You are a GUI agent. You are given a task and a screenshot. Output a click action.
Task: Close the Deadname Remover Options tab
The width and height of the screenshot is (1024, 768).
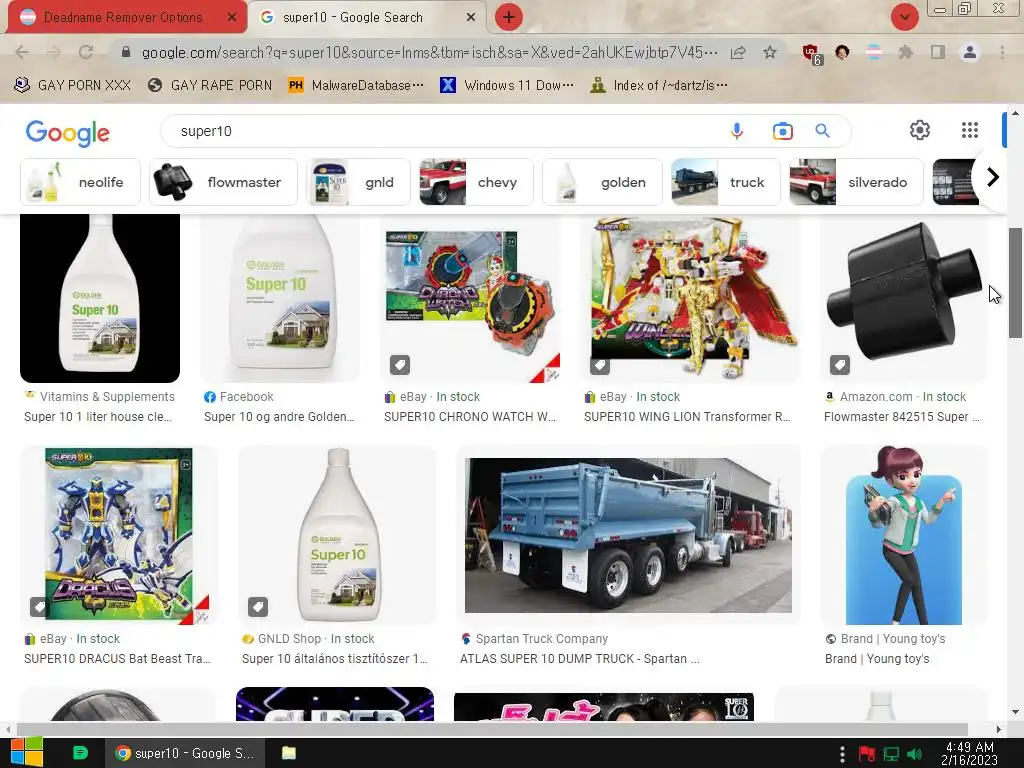[232, 18]
